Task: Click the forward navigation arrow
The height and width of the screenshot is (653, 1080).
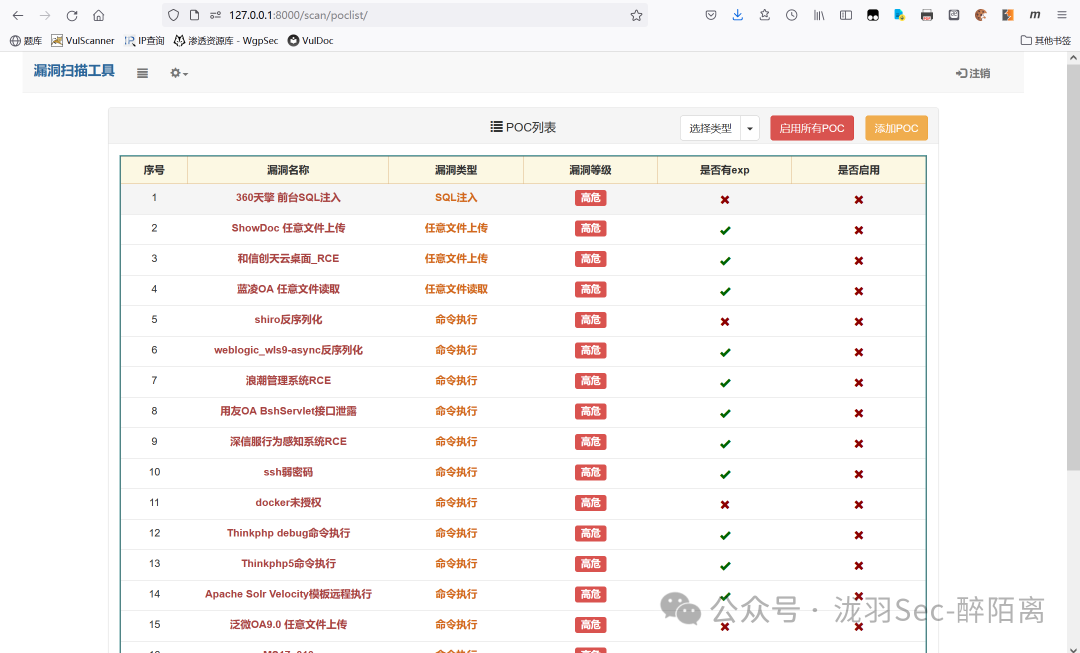Action: tap(45, 15)
